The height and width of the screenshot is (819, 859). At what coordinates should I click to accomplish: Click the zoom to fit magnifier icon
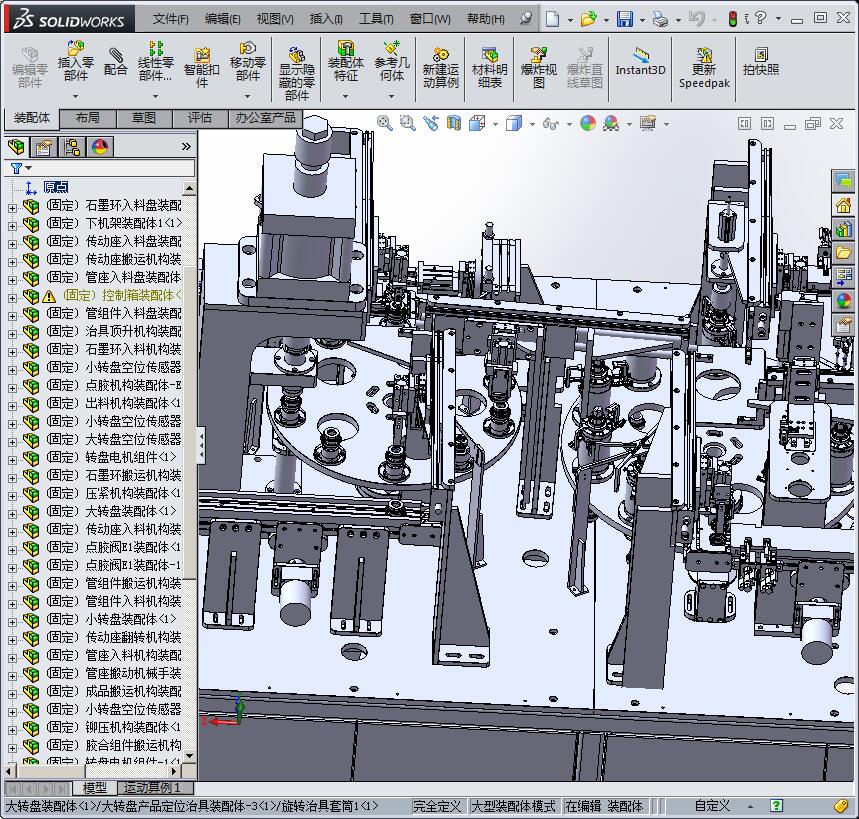(x=384, y=123)
